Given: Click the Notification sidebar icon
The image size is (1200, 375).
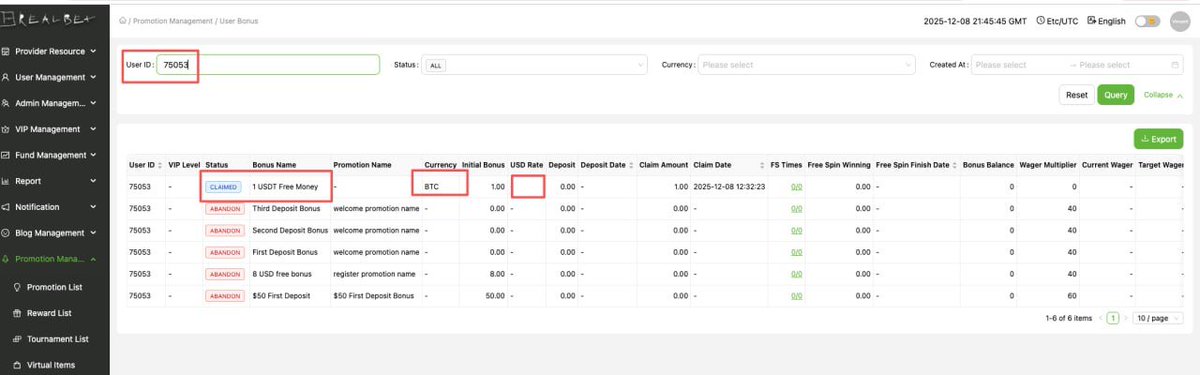Looking at the screenshot, I should (6, 207).
